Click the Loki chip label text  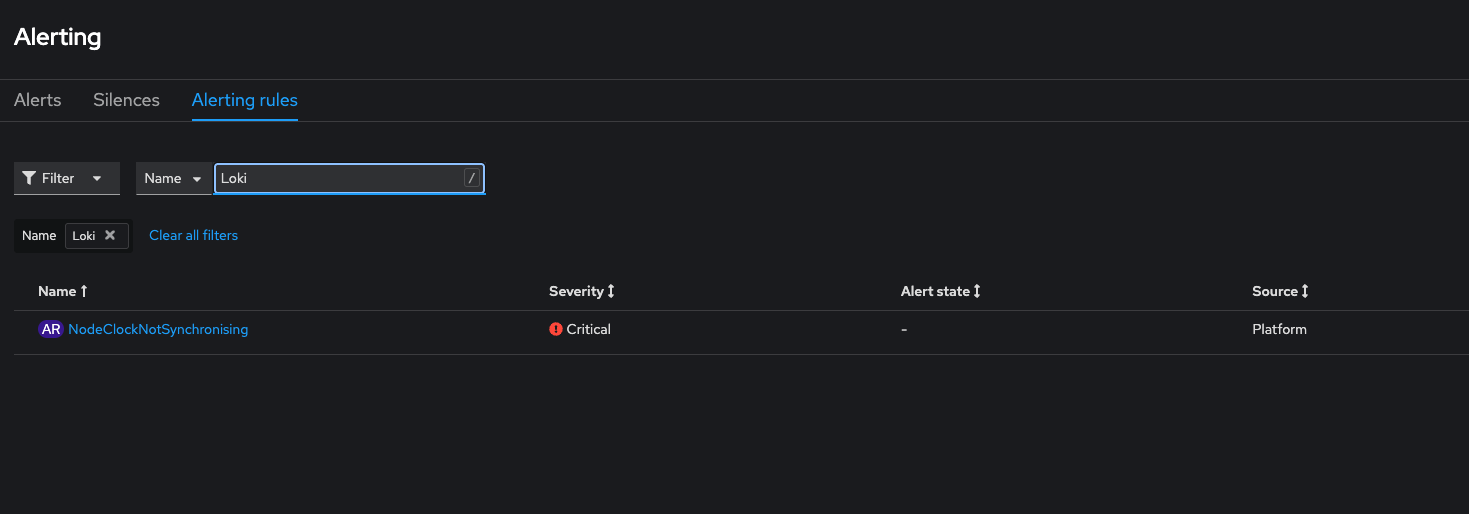pyautogui.click(x=84, y=236)
